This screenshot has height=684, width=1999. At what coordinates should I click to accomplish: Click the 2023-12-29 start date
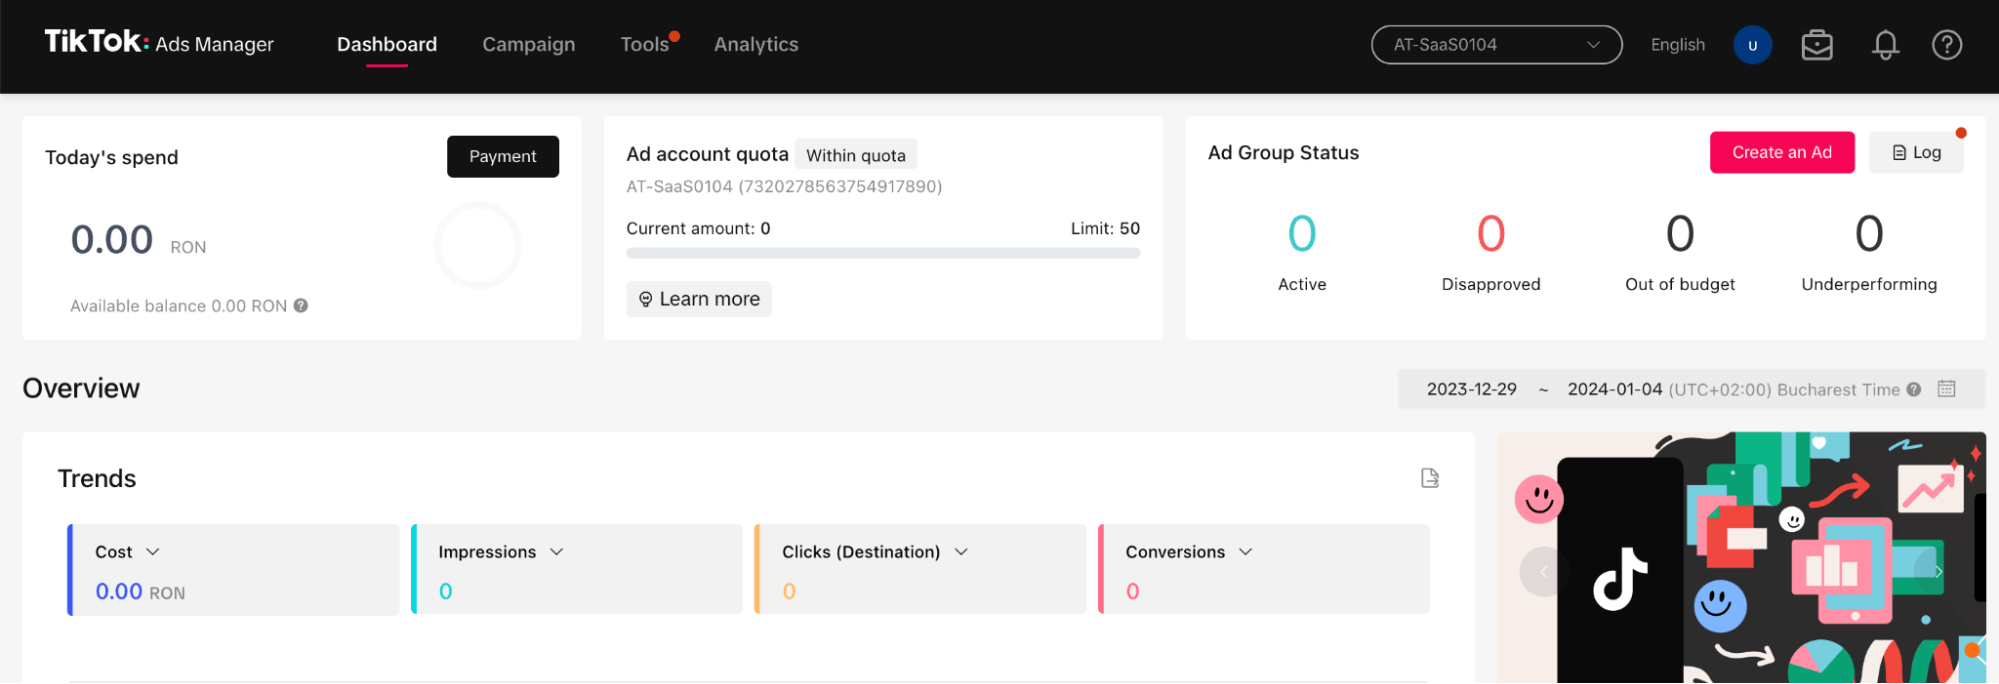1471,390
